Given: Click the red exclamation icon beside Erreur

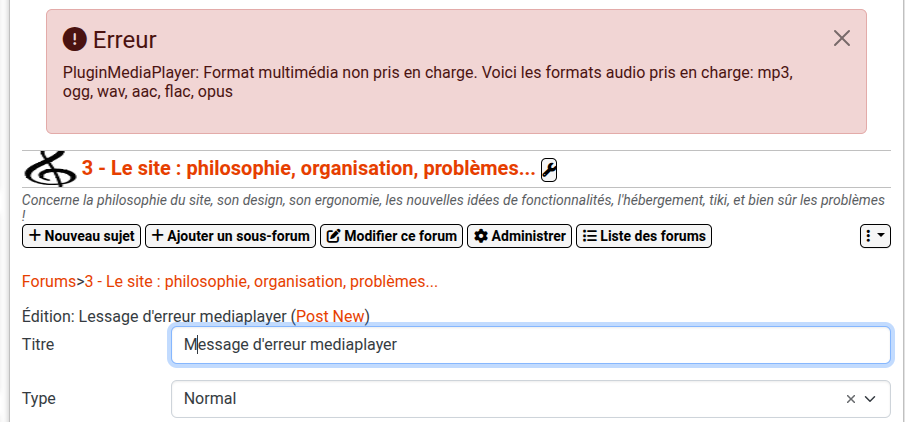Looking at the screenshot, I should (x=74, y=39).
